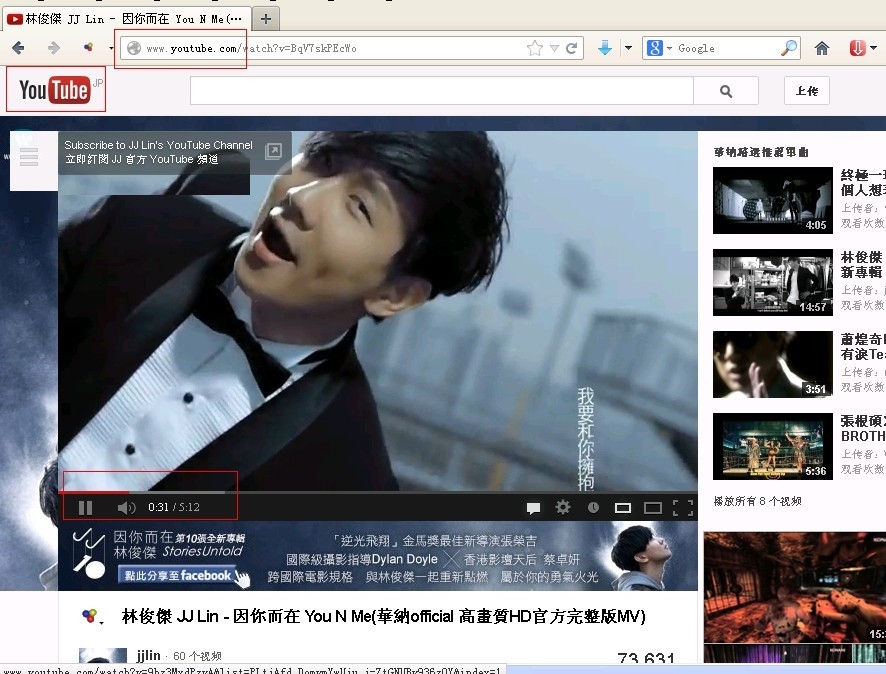Pause the playing video
The image size is (886, 674).
[x=85, y=508]
